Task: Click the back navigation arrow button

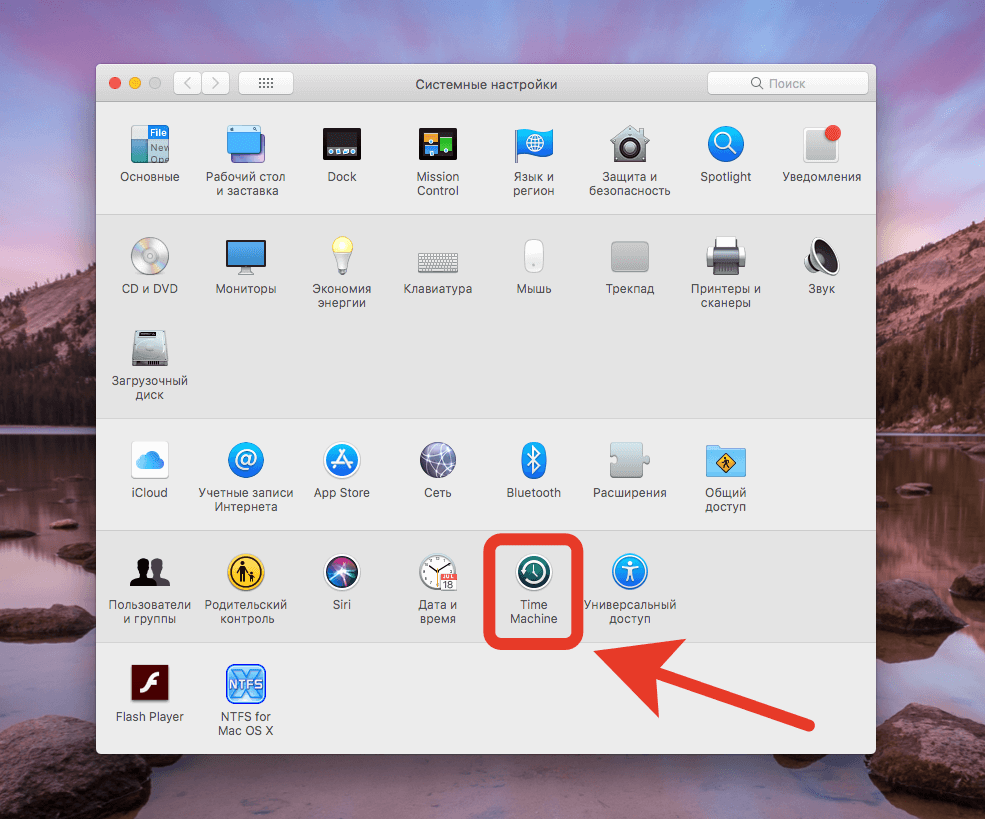Action: [x=188, y=84]
